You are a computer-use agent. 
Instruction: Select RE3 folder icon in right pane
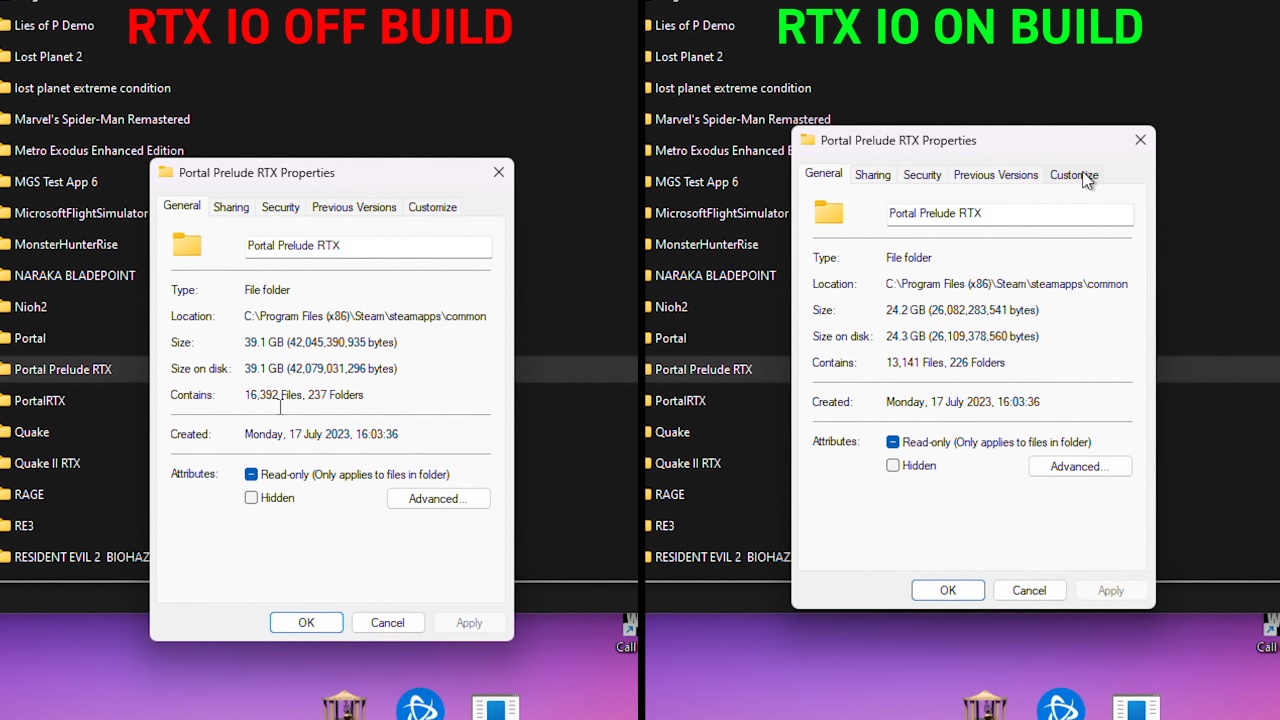pyautogui.click(x=647, y=526)
